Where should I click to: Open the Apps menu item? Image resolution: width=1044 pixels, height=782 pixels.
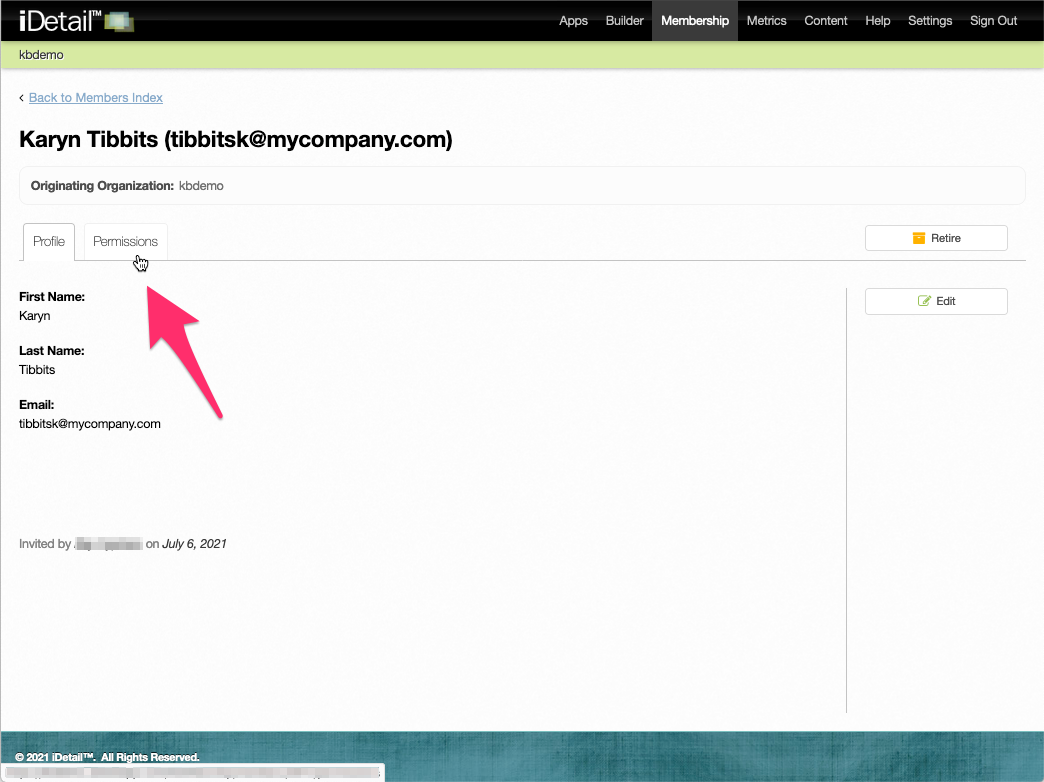[573, 21]
